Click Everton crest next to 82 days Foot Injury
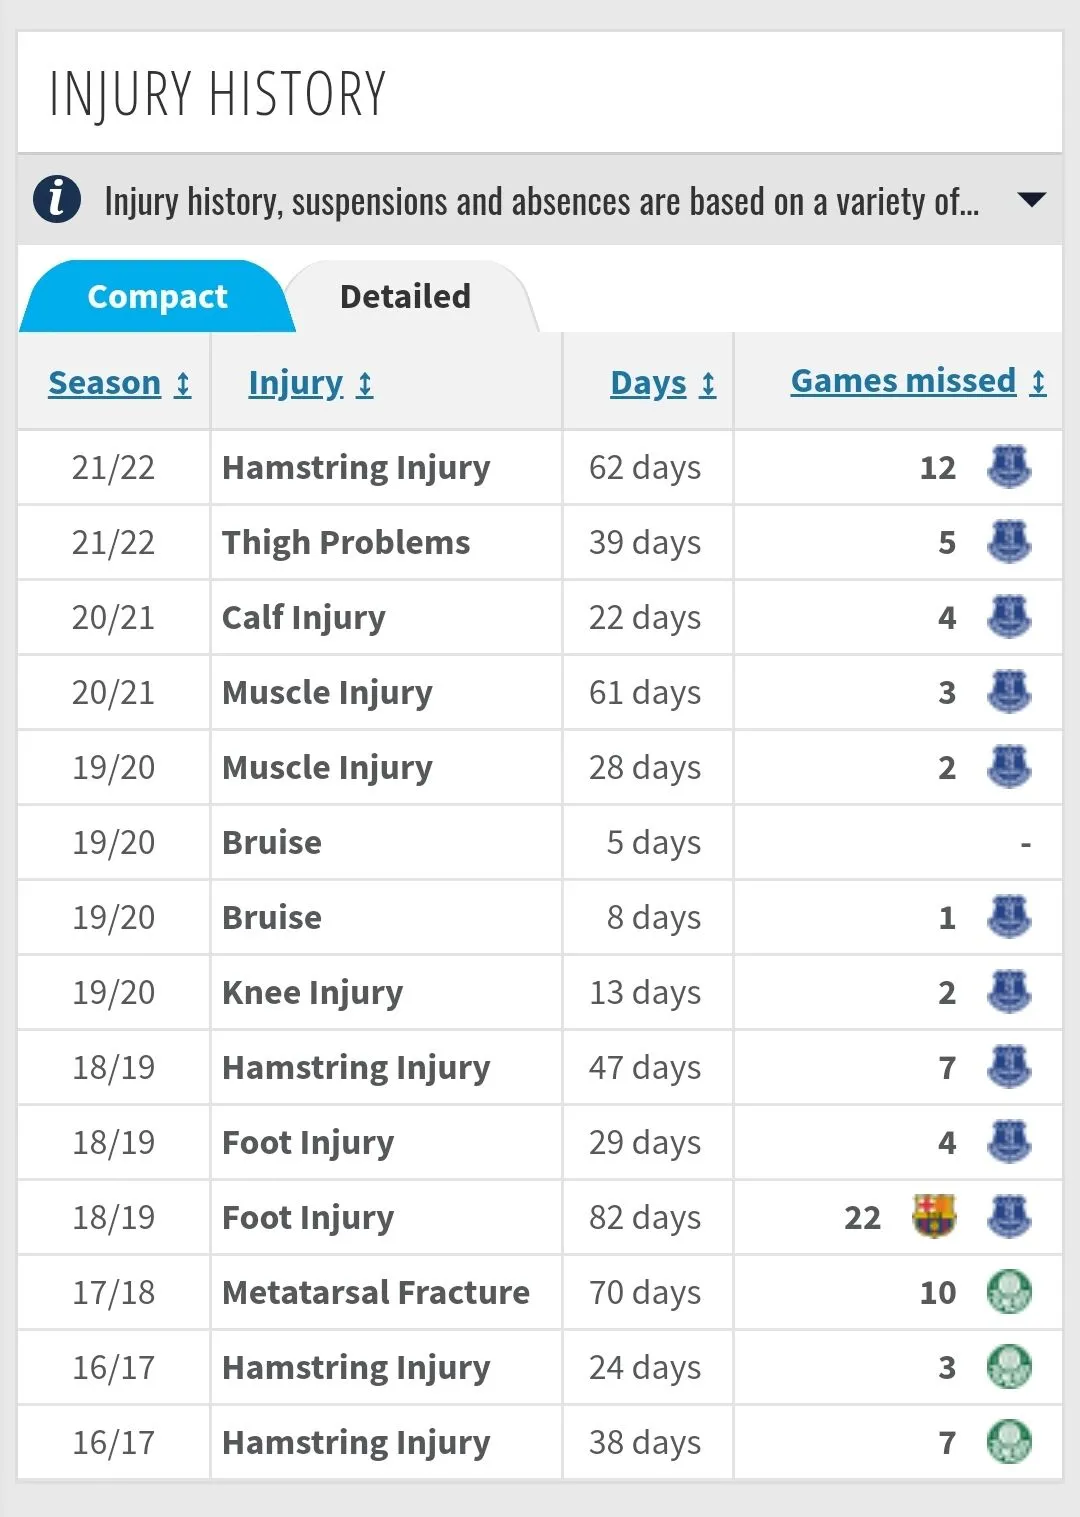 1009,1216
